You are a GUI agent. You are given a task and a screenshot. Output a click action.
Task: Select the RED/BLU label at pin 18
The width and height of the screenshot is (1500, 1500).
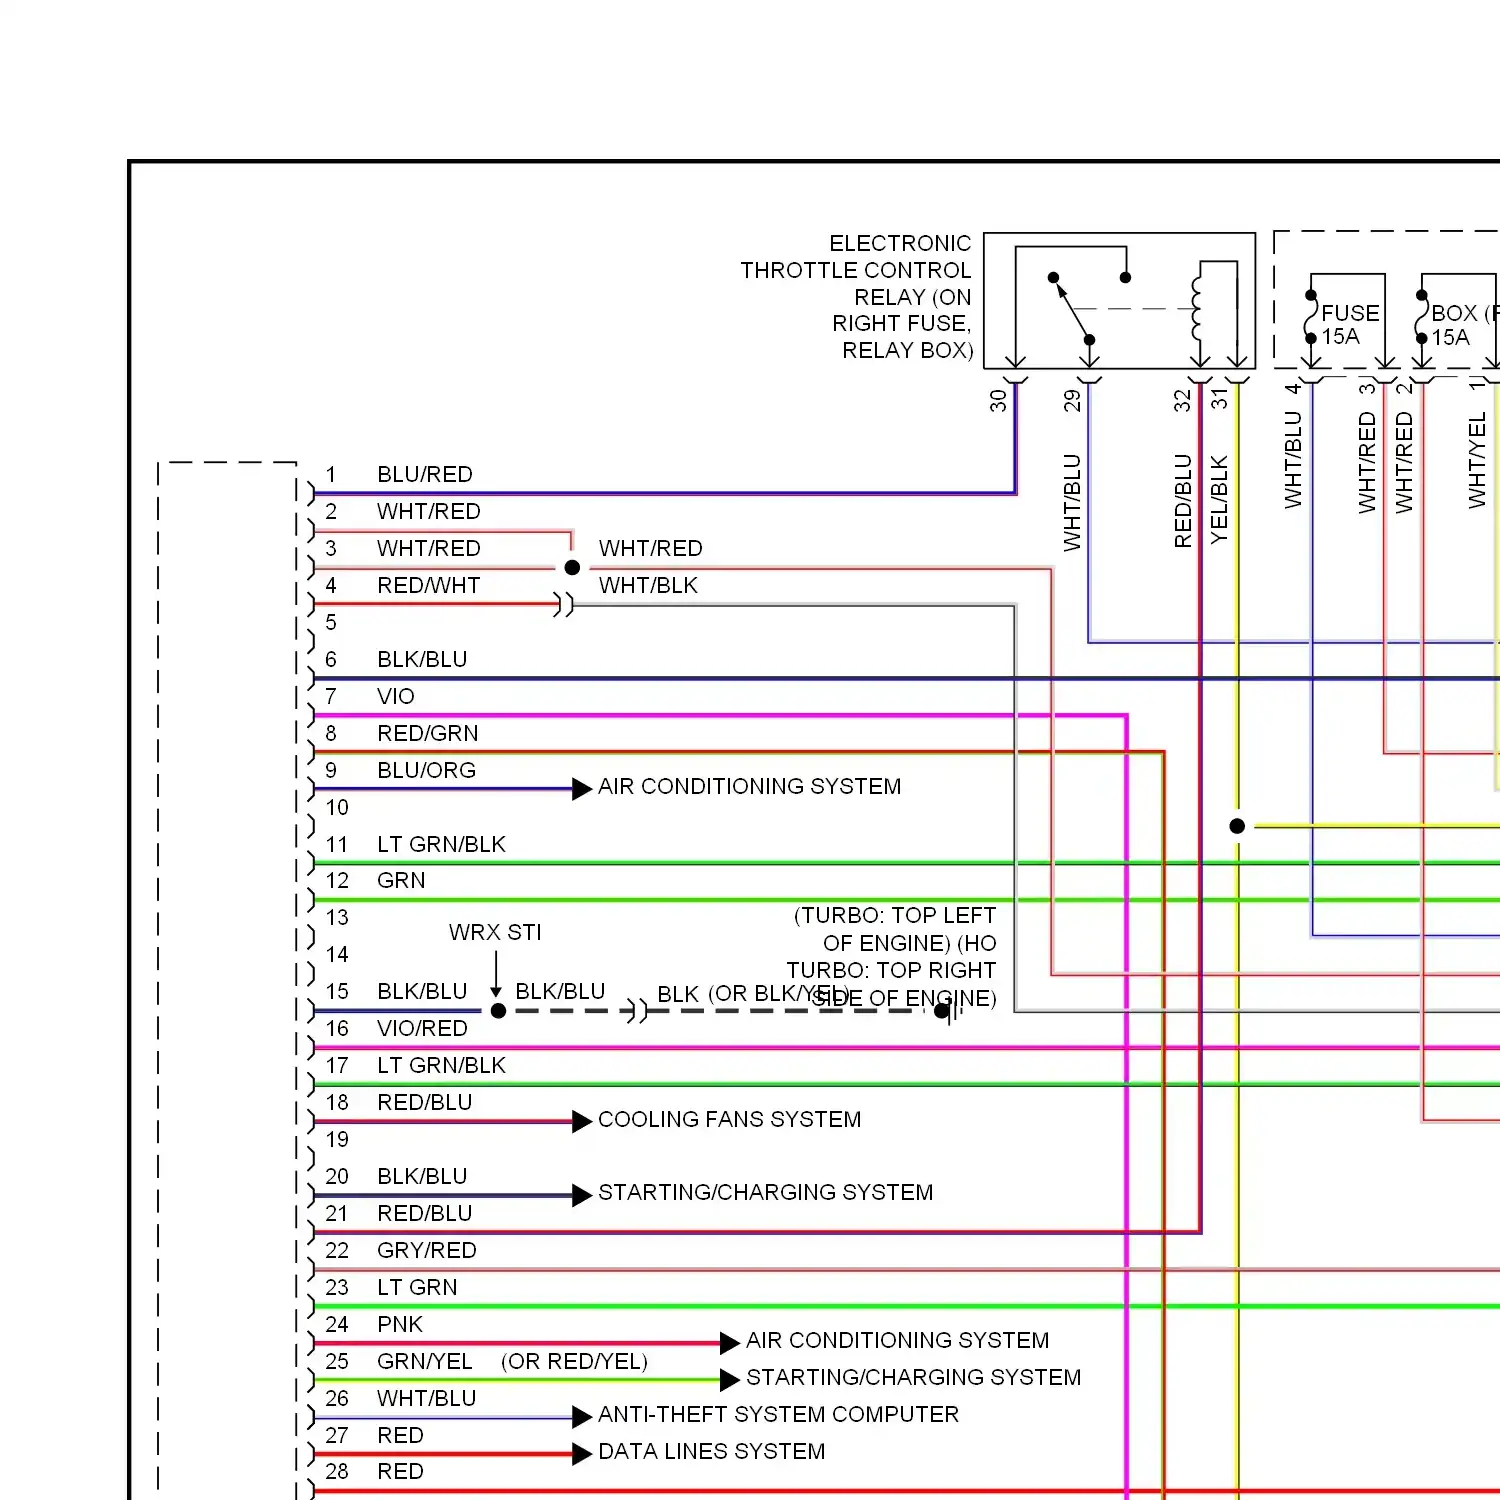pyautogui.click(x=425, y=1102)
